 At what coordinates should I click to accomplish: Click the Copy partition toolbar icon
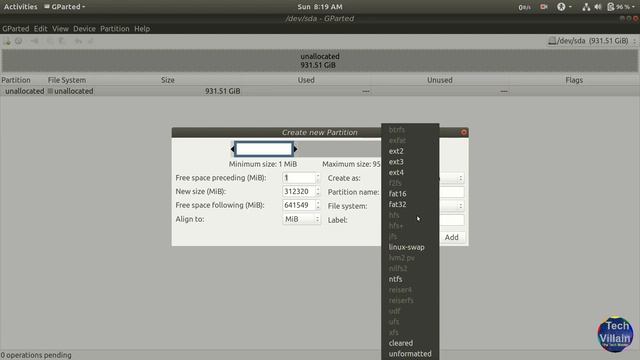pos(50,41)
